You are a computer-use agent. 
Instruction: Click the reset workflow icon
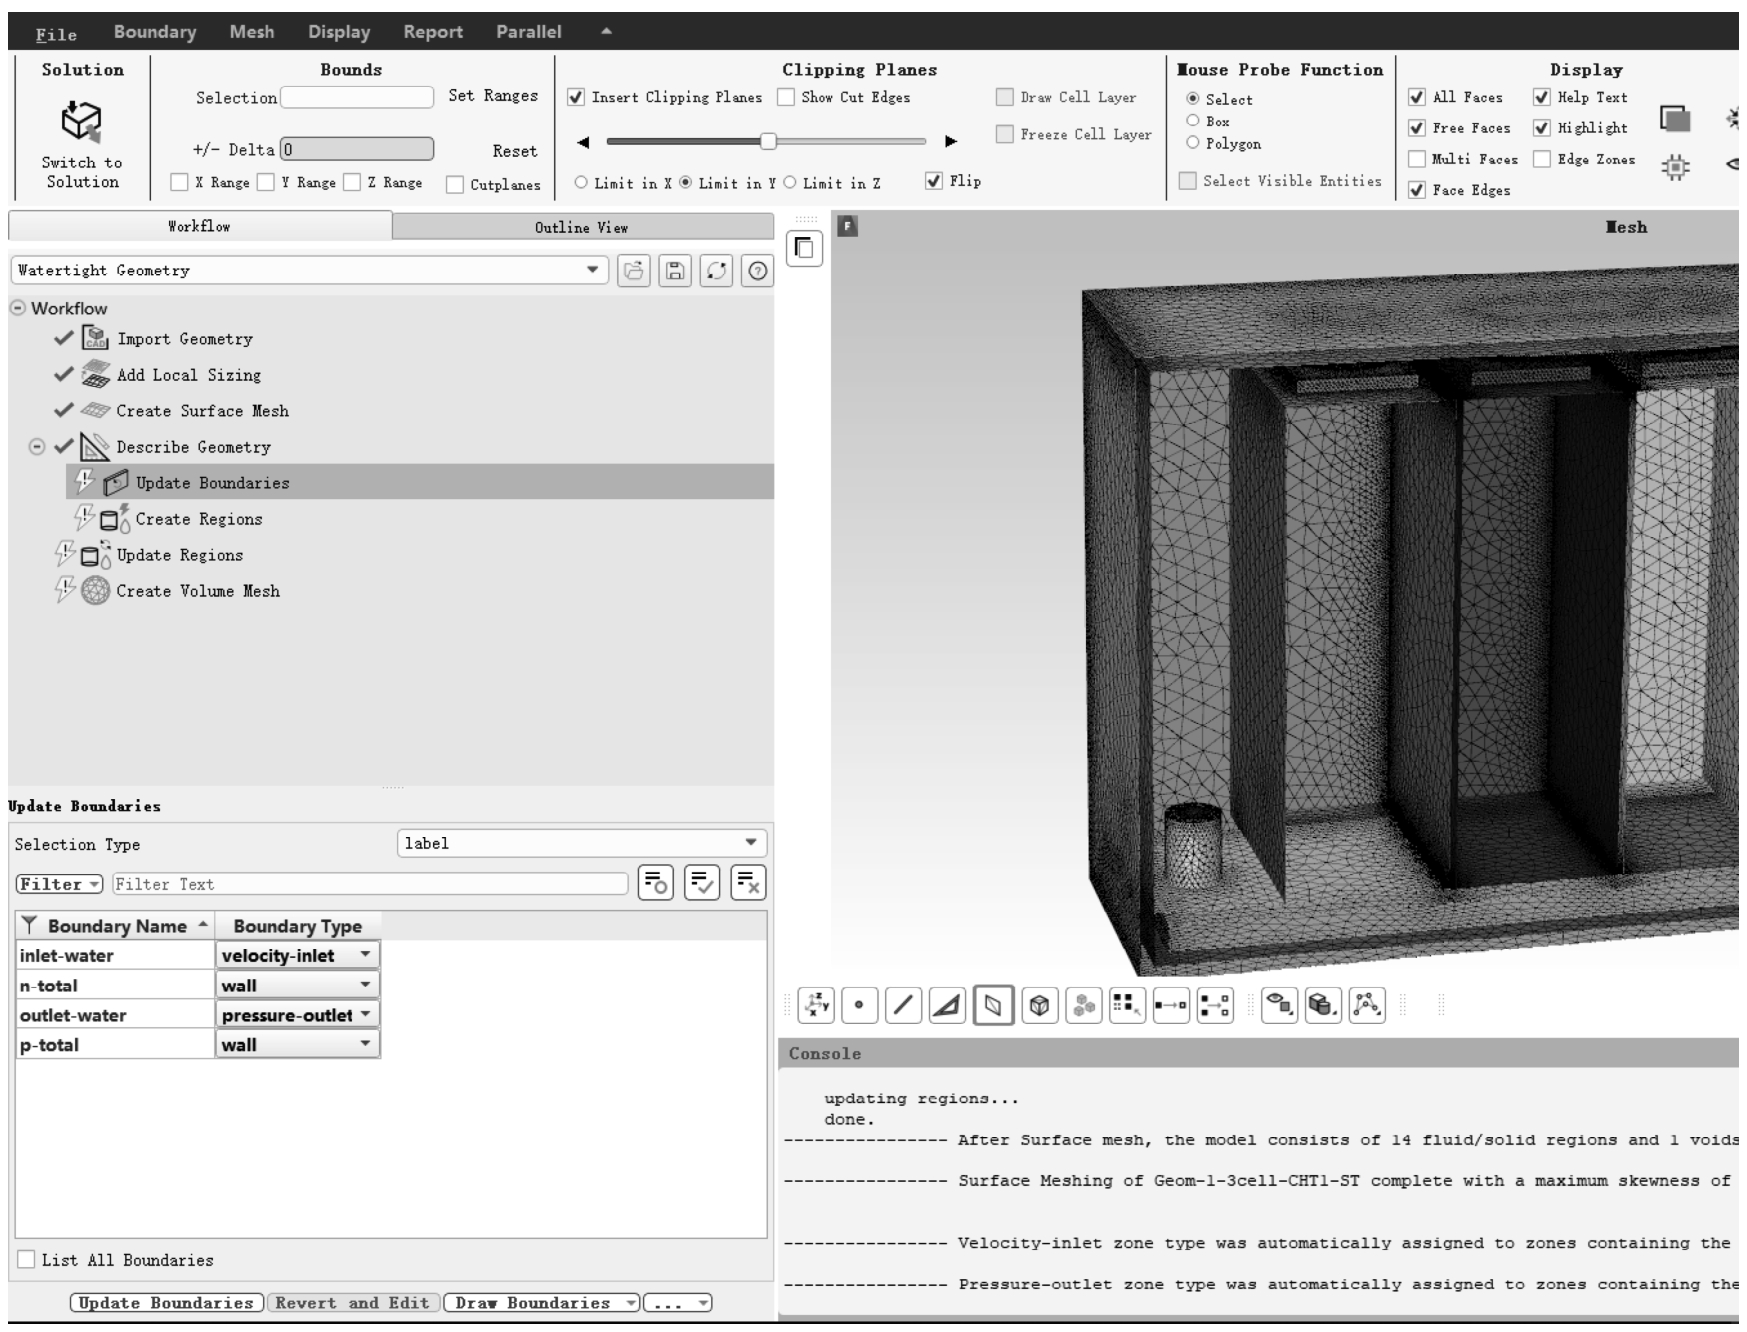[x=716, y=270]
